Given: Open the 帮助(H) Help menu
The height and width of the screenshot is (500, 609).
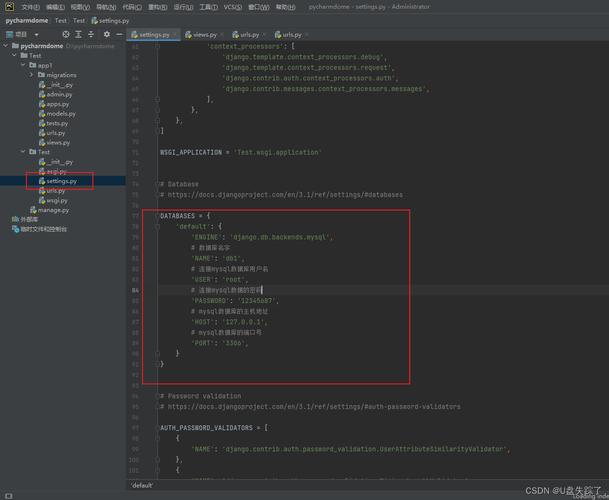Looking at the screenshot, I should click(x=285, y=7).
